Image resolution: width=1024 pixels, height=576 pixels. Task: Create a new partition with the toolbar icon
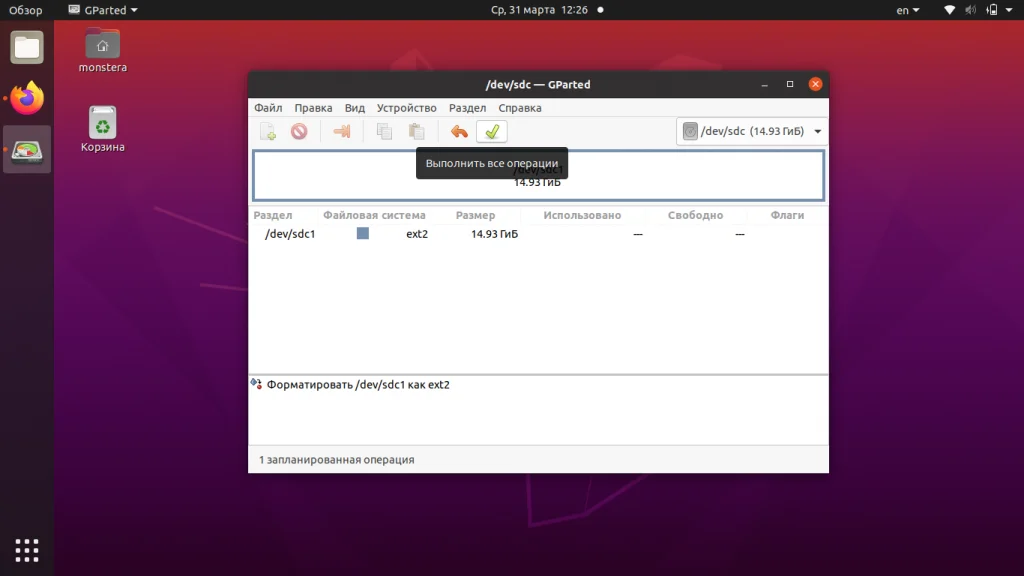click(267, 131)
